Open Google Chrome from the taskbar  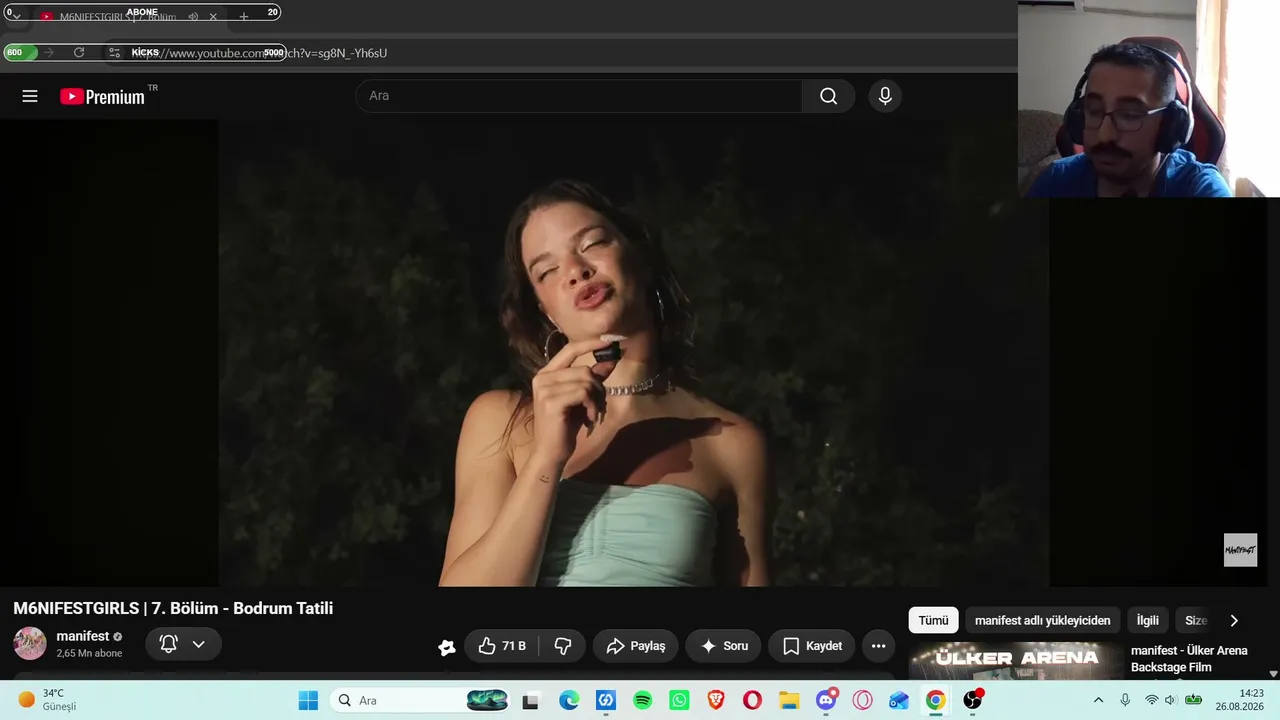point(935,700)
